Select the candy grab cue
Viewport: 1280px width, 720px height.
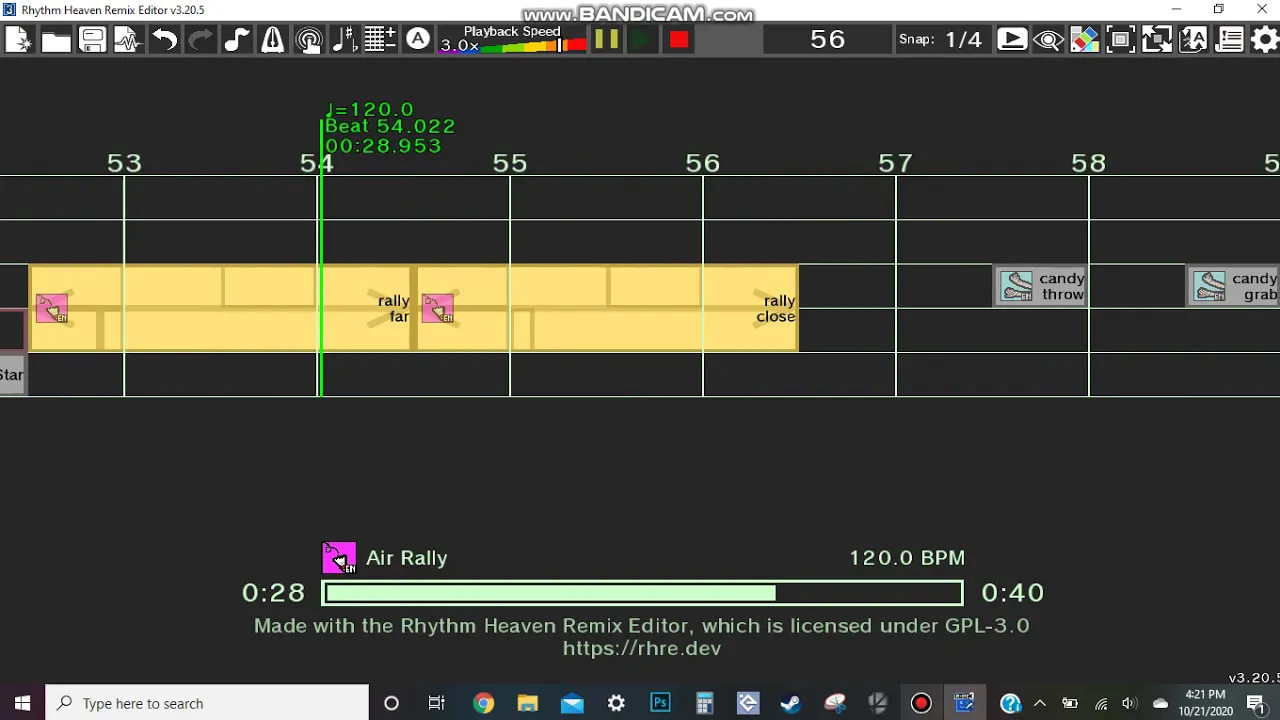[1233, 286]
